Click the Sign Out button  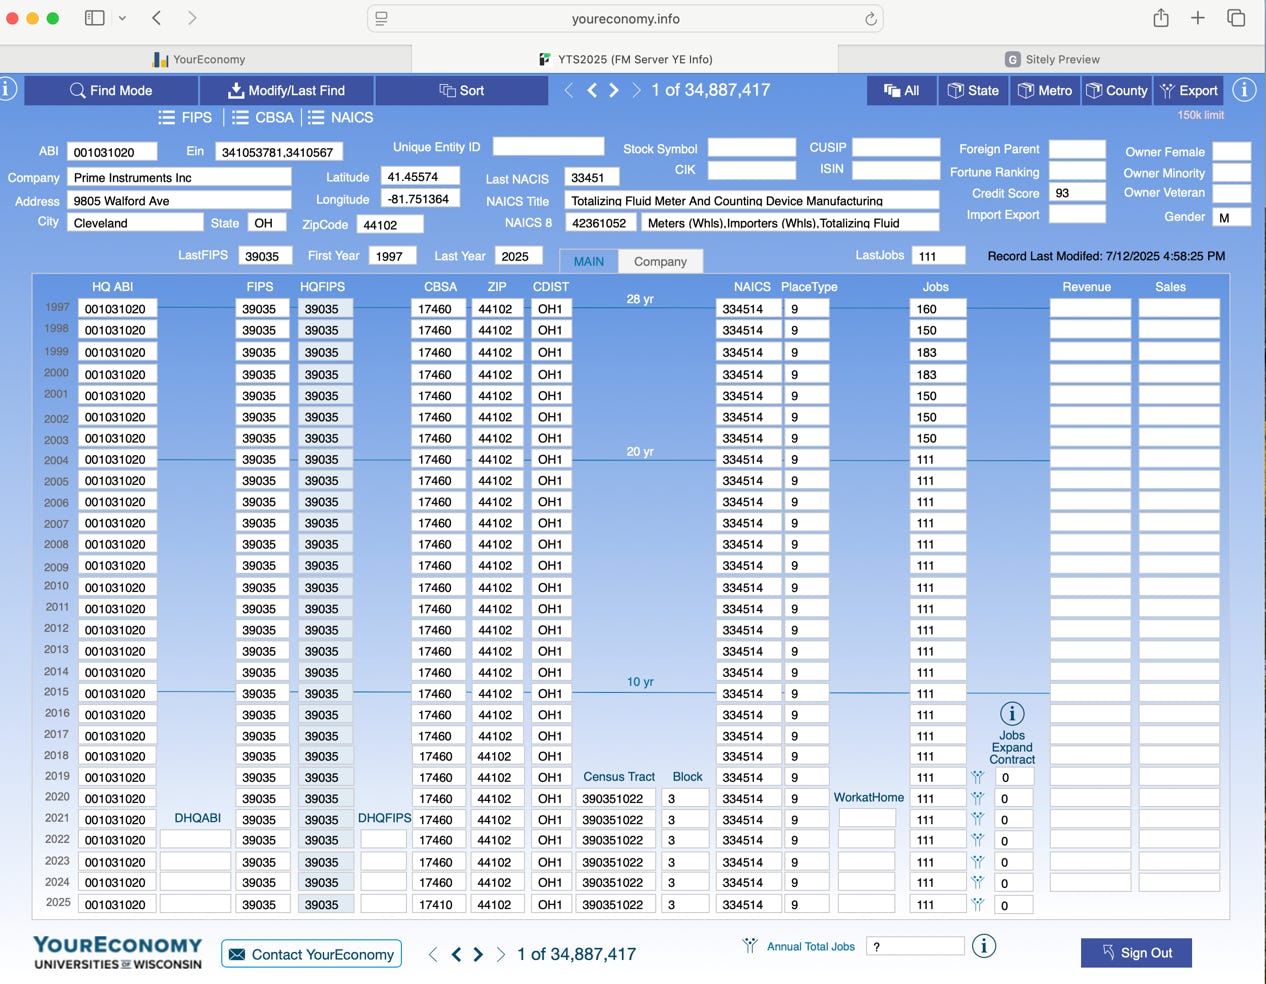(1136, 953)
